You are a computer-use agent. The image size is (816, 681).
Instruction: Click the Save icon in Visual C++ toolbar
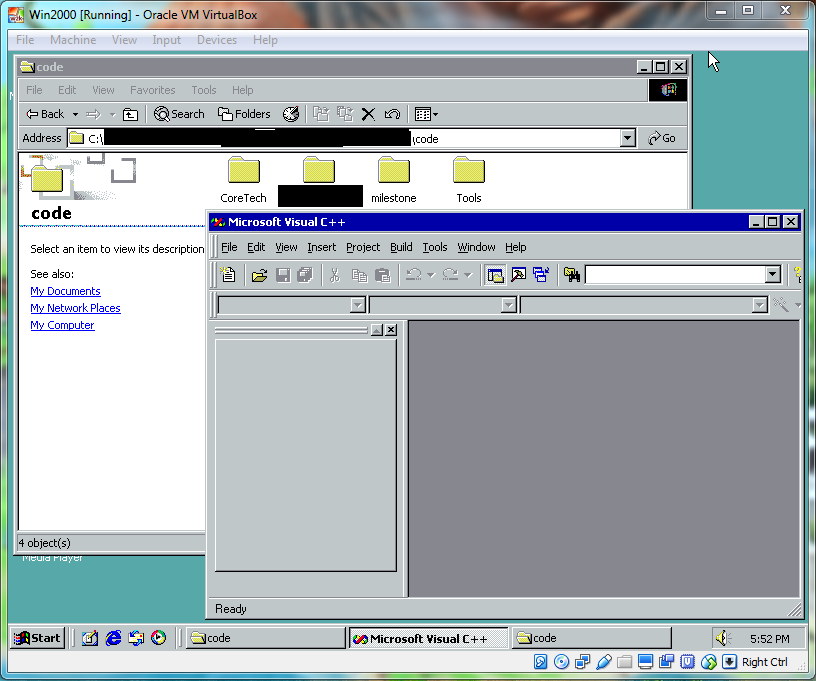pos(283,275)
